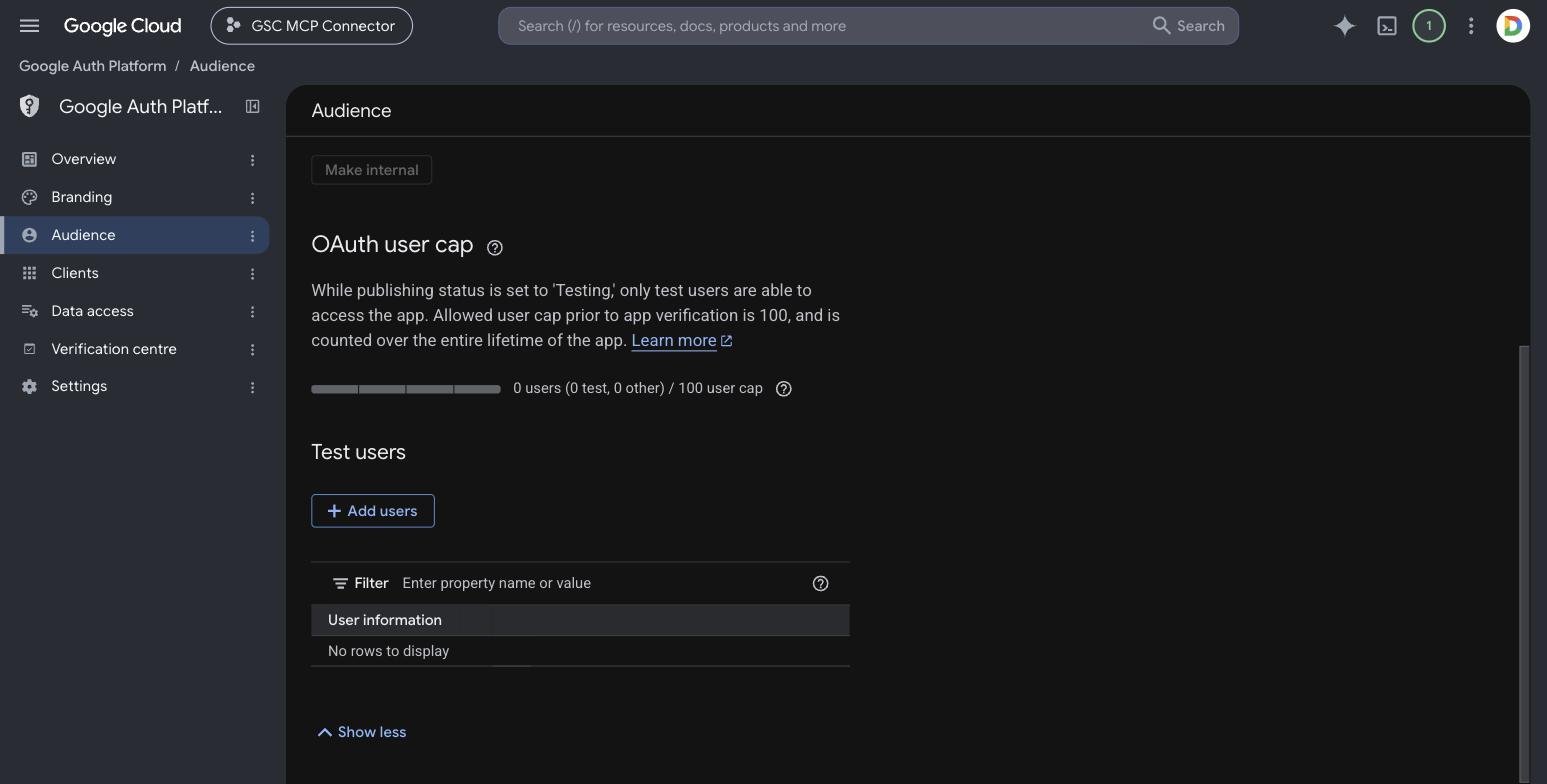Open more options for Branding

tap(252, 198)
